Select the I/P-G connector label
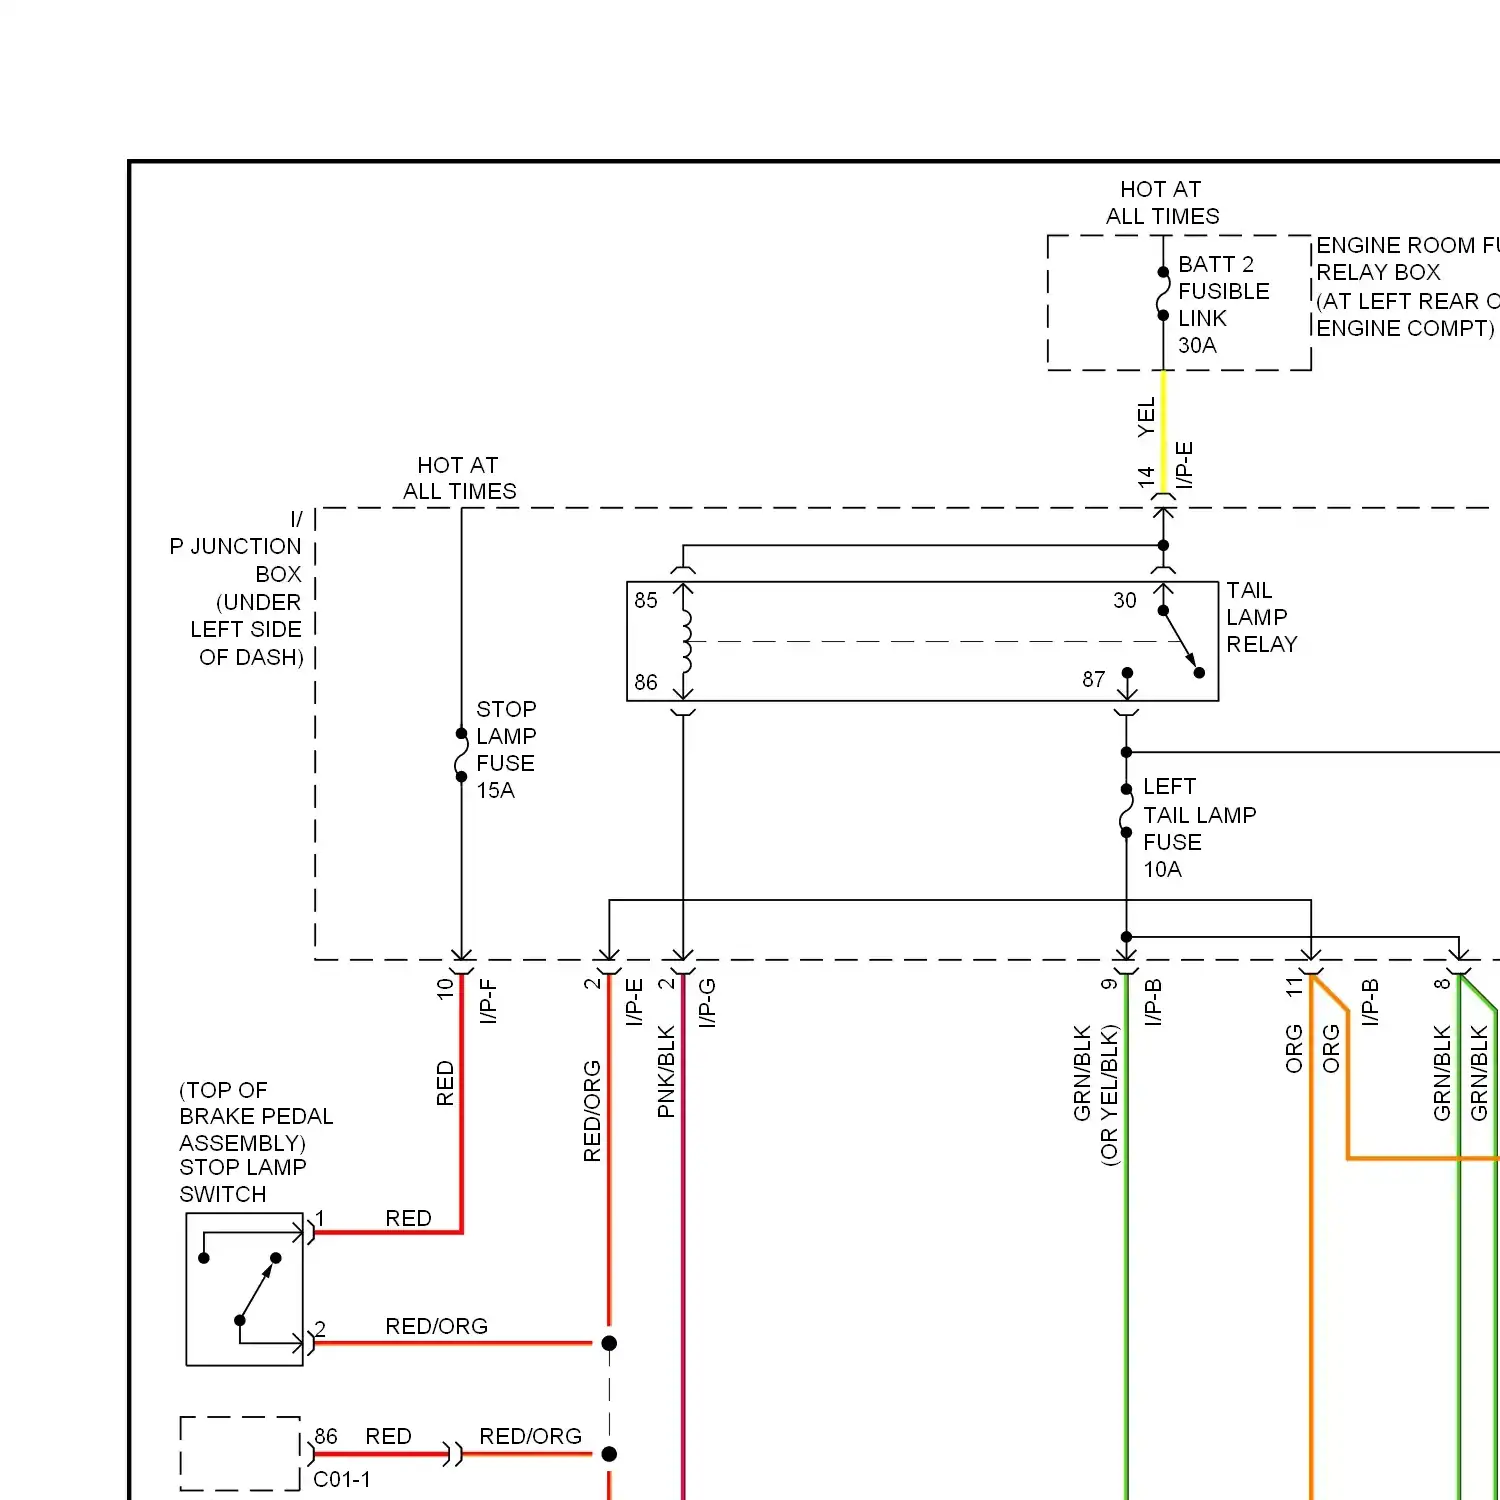Screen dimensions: 1500x1500 tap(707, 1003)
